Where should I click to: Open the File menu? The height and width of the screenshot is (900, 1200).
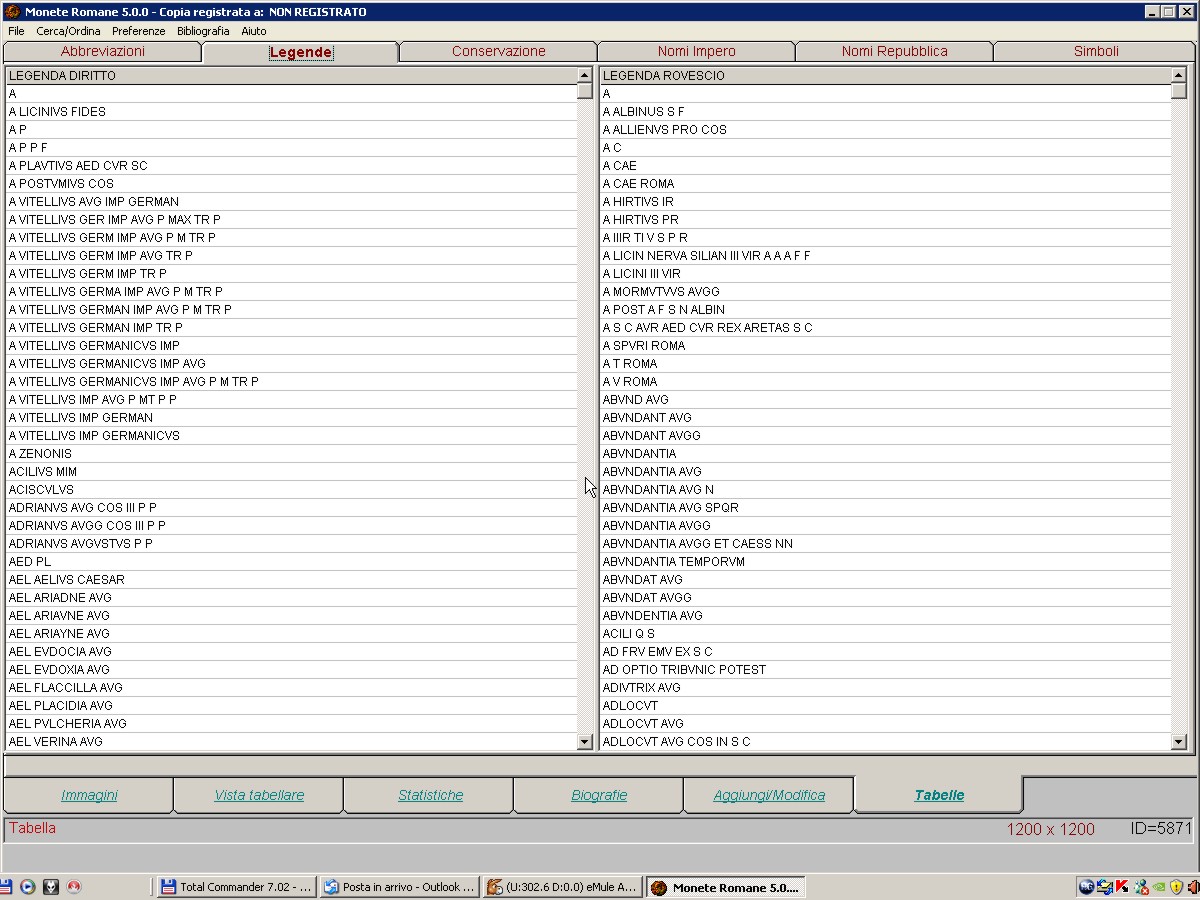click(x=16, y=31)
